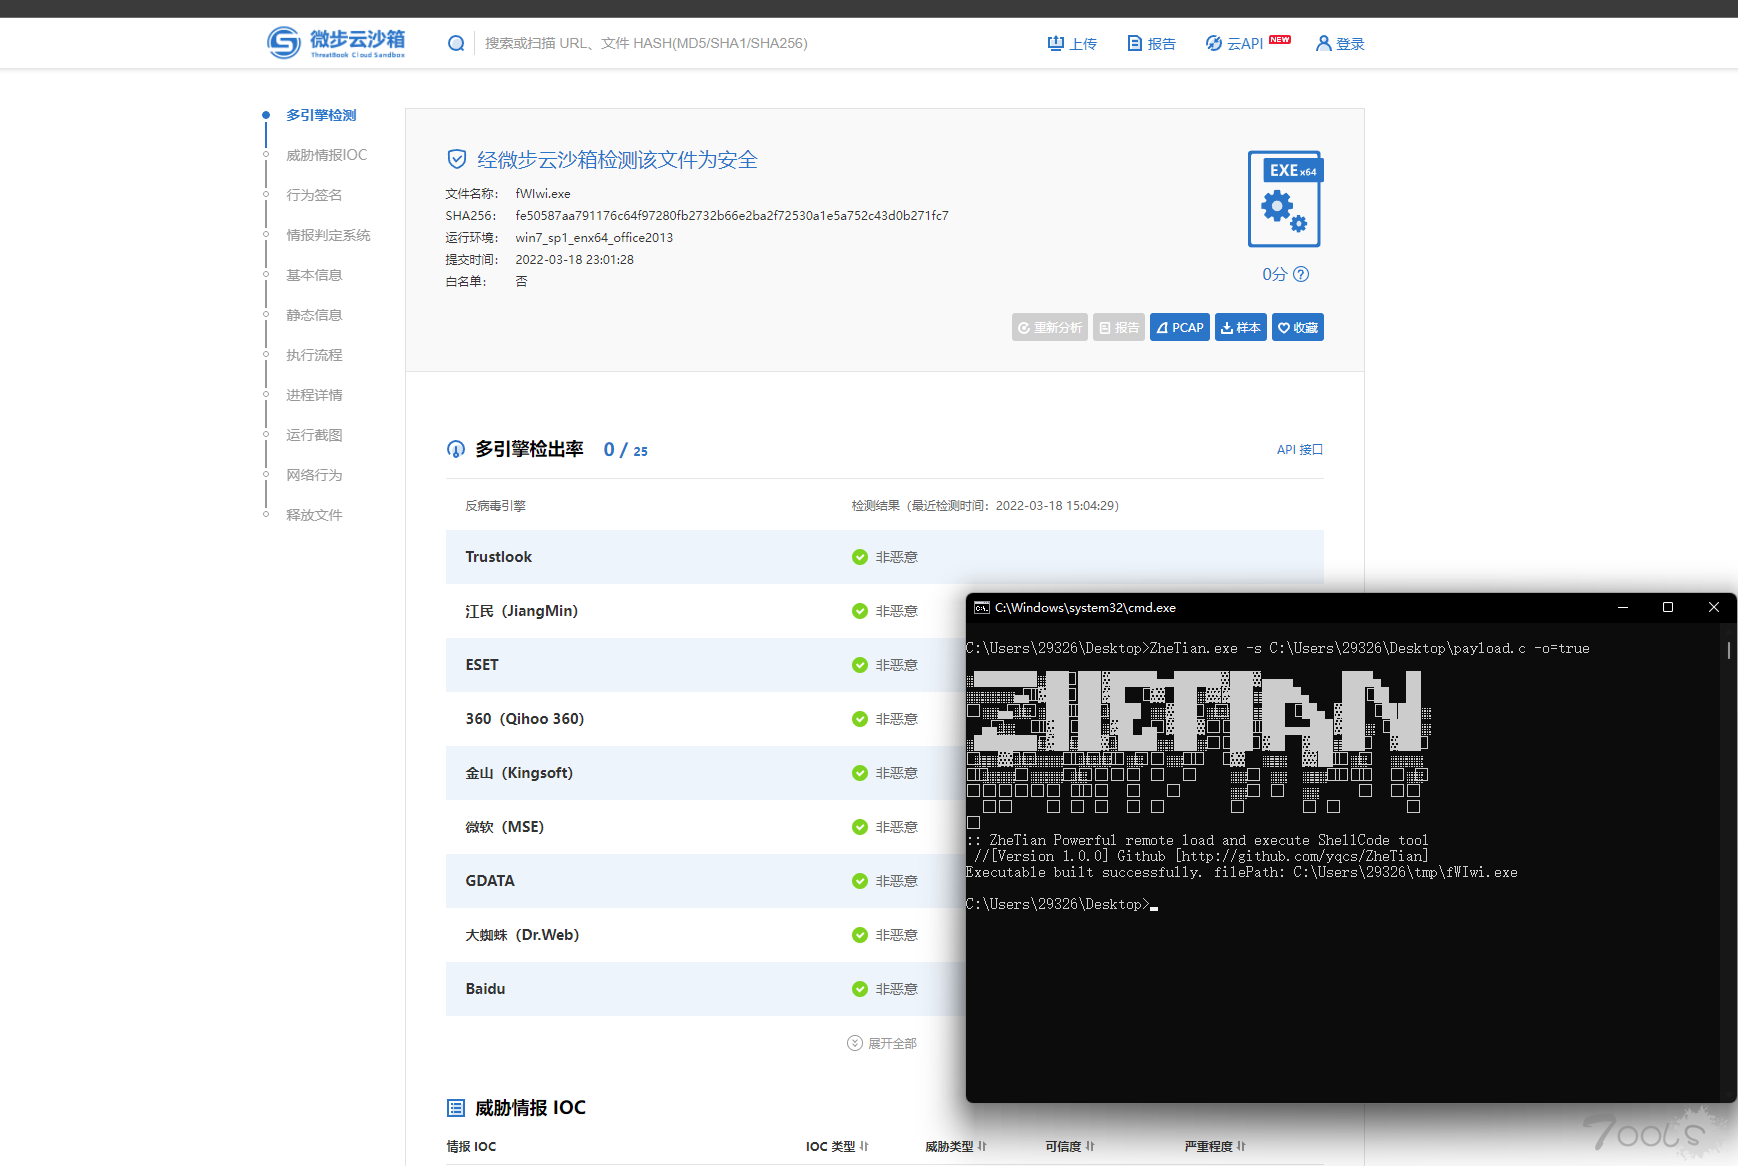
Task: Select 威胁情报IOC in the sidebar
Action: [x=326, y=155]
